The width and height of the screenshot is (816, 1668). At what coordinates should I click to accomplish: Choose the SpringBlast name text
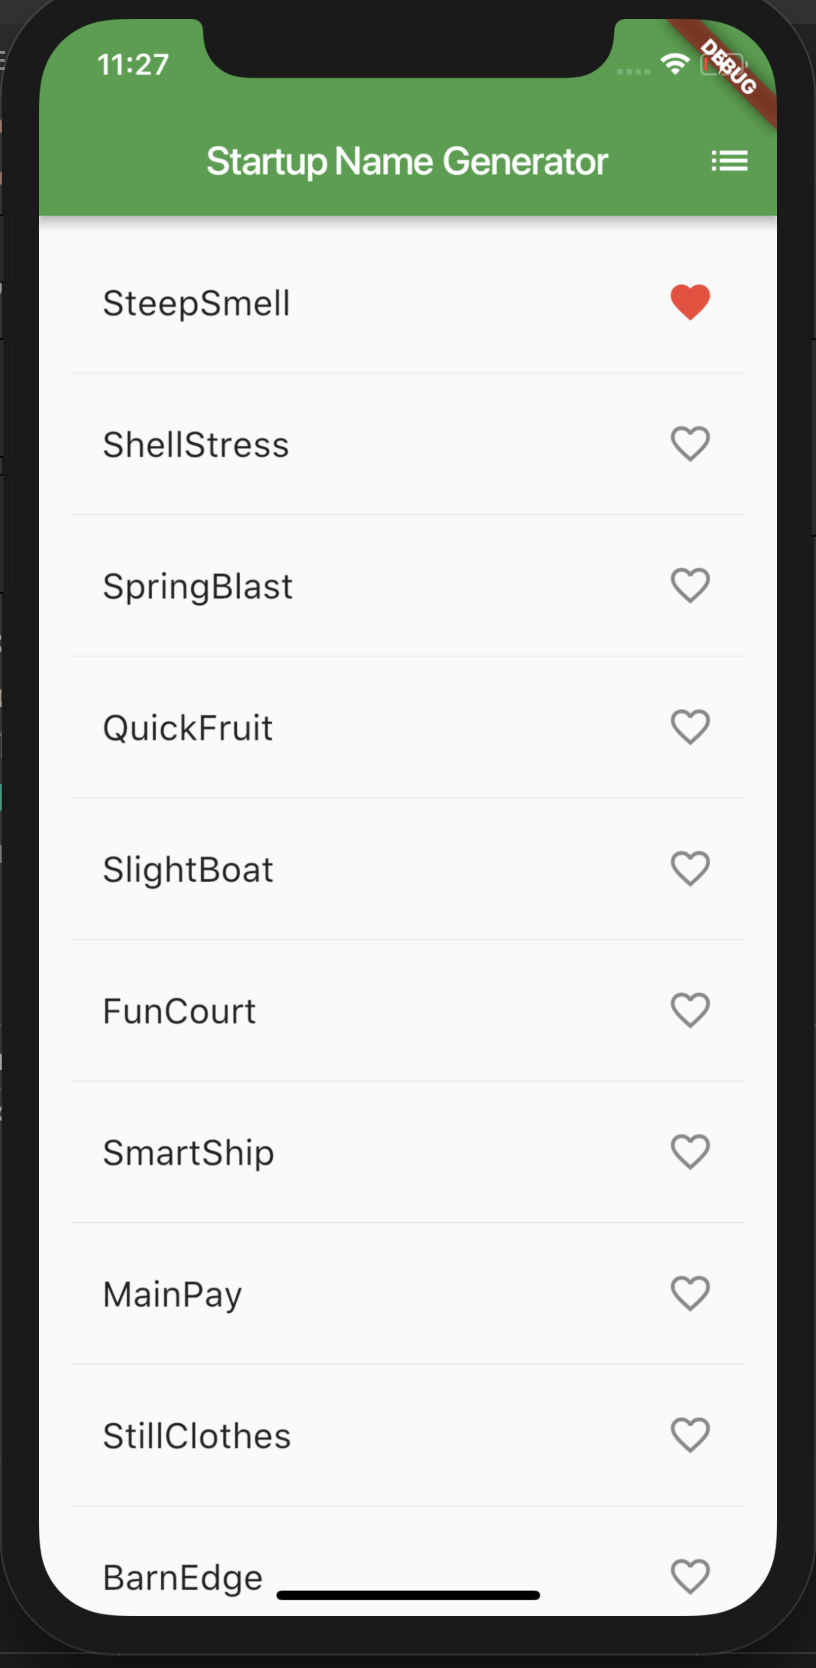pos(198,587)
